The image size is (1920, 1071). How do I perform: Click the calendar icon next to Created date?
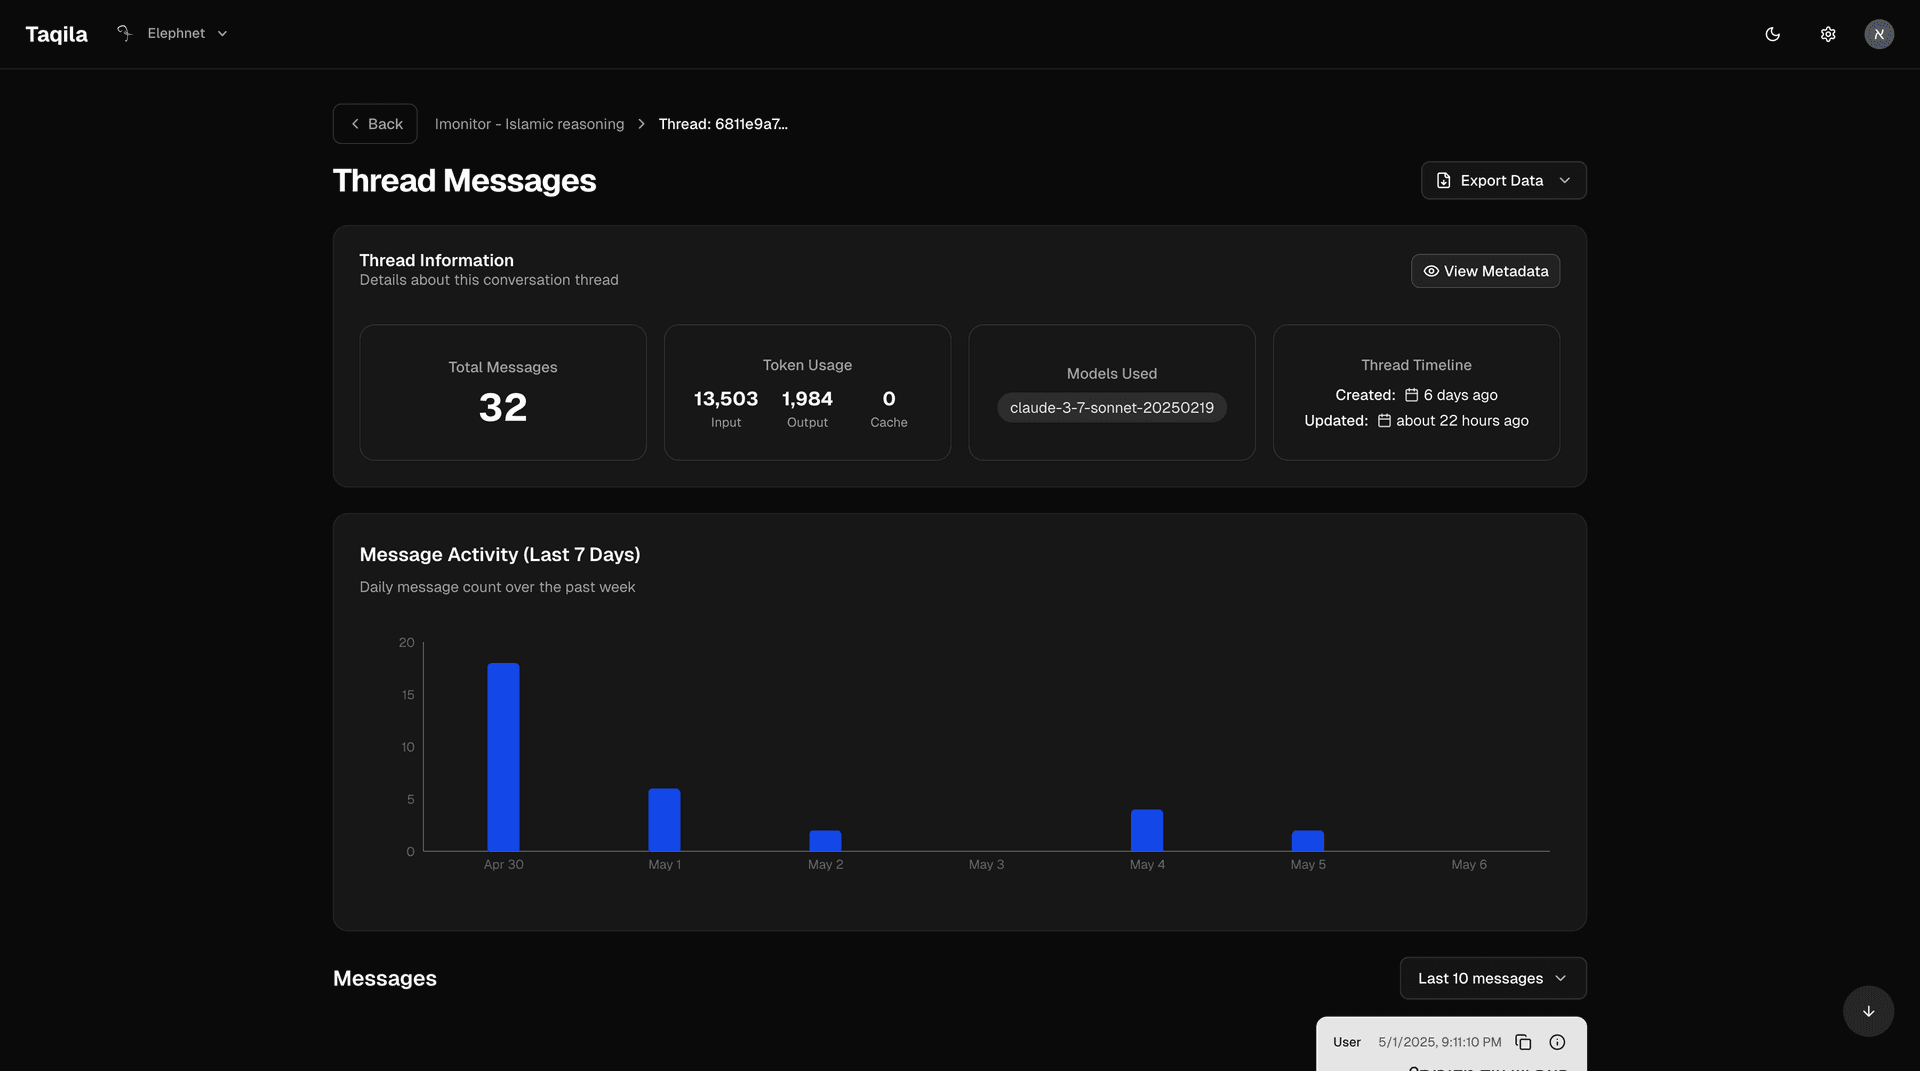click(1410, 394)
